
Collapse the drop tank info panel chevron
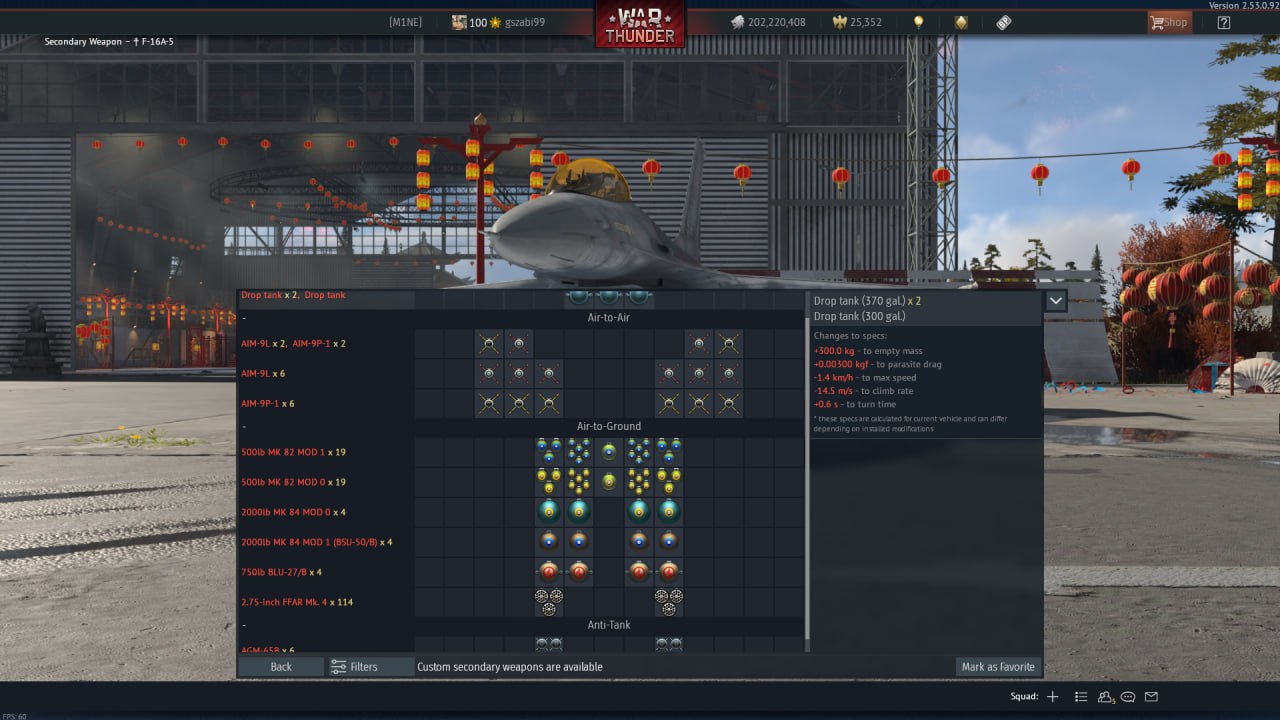click(x=1056, y=300)
